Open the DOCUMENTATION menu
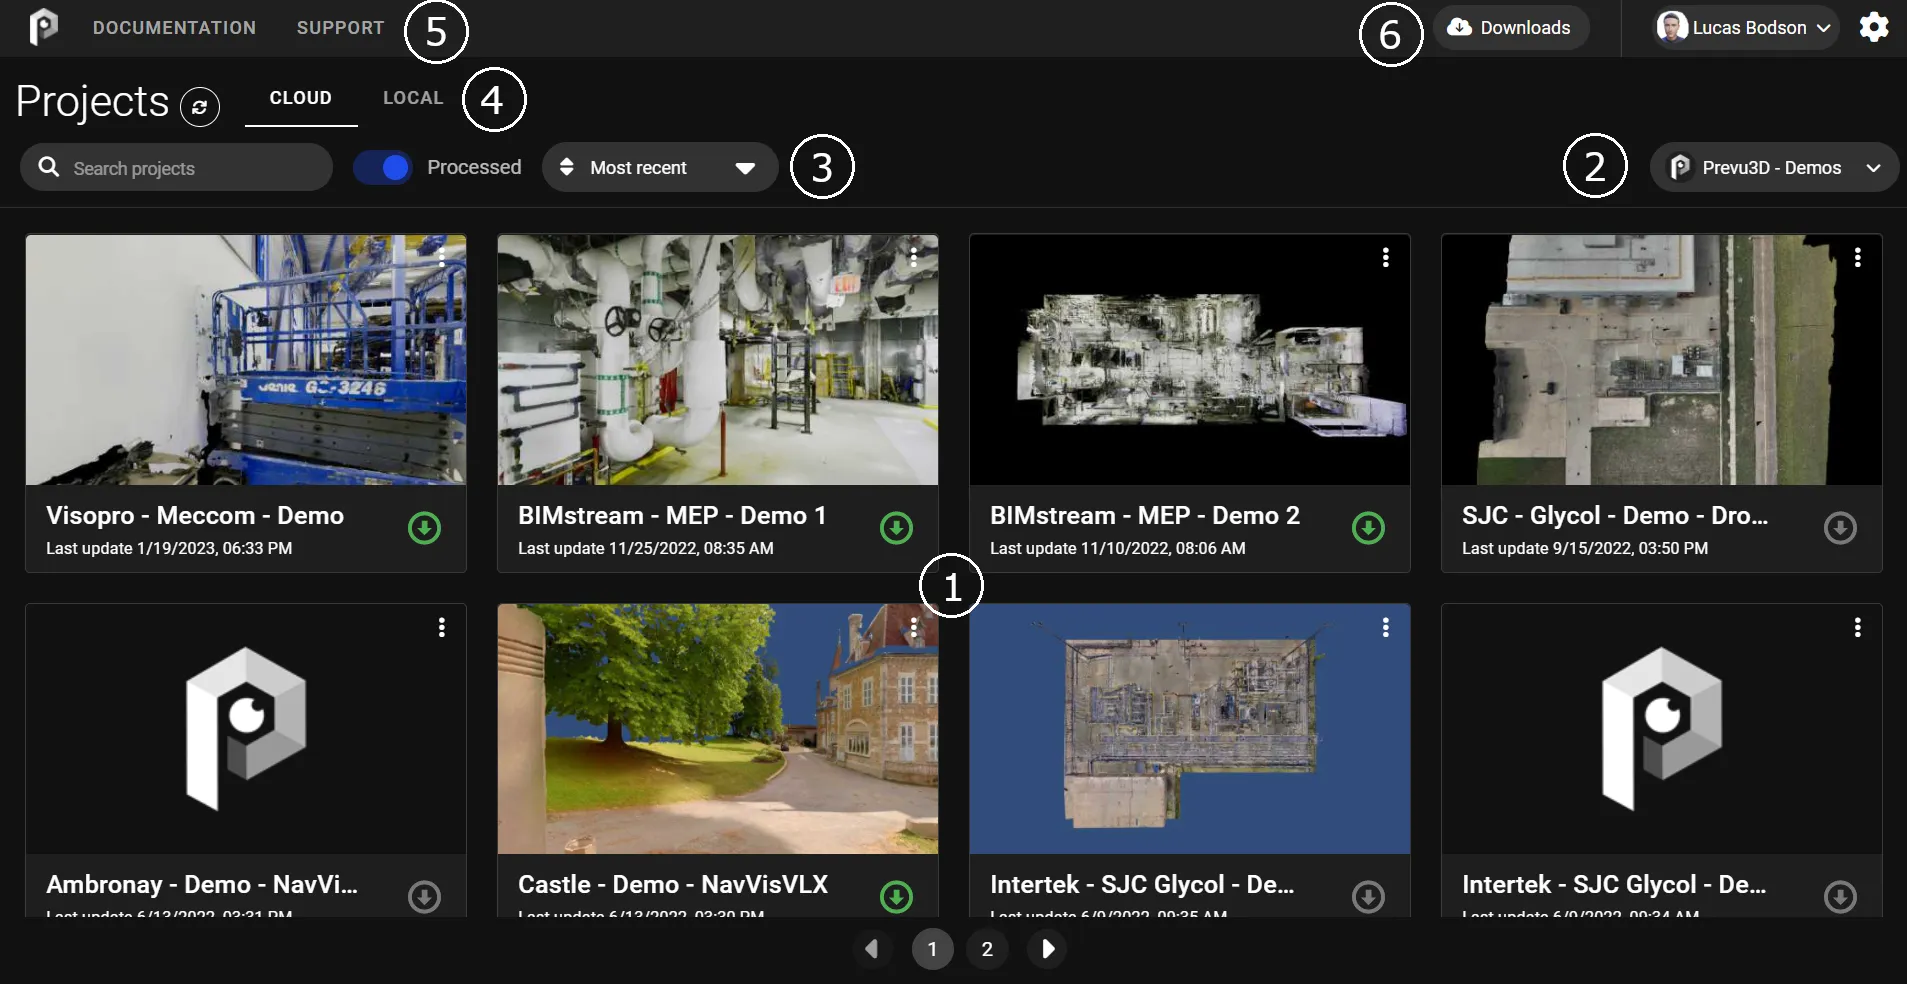The height and width of the screenshot is (985, 1907). point(174,28)
